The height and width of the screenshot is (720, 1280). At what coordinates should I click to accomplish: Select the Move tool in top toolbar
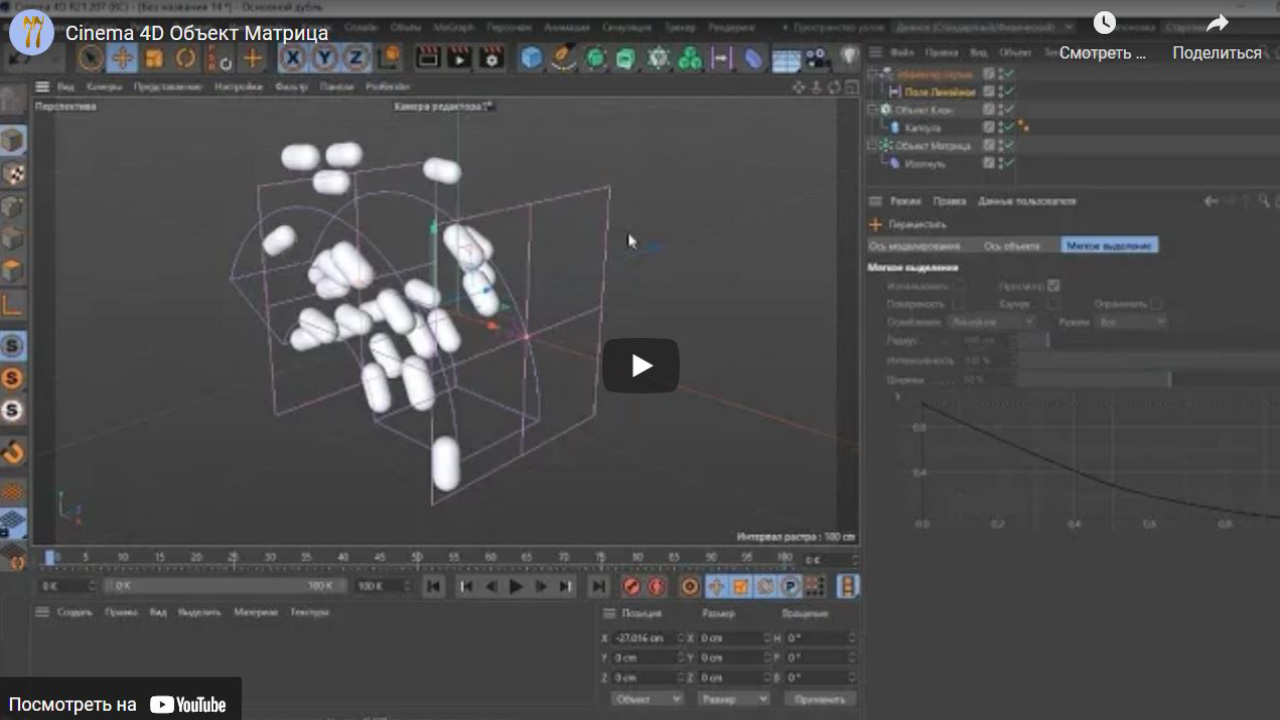coord(122,58)
